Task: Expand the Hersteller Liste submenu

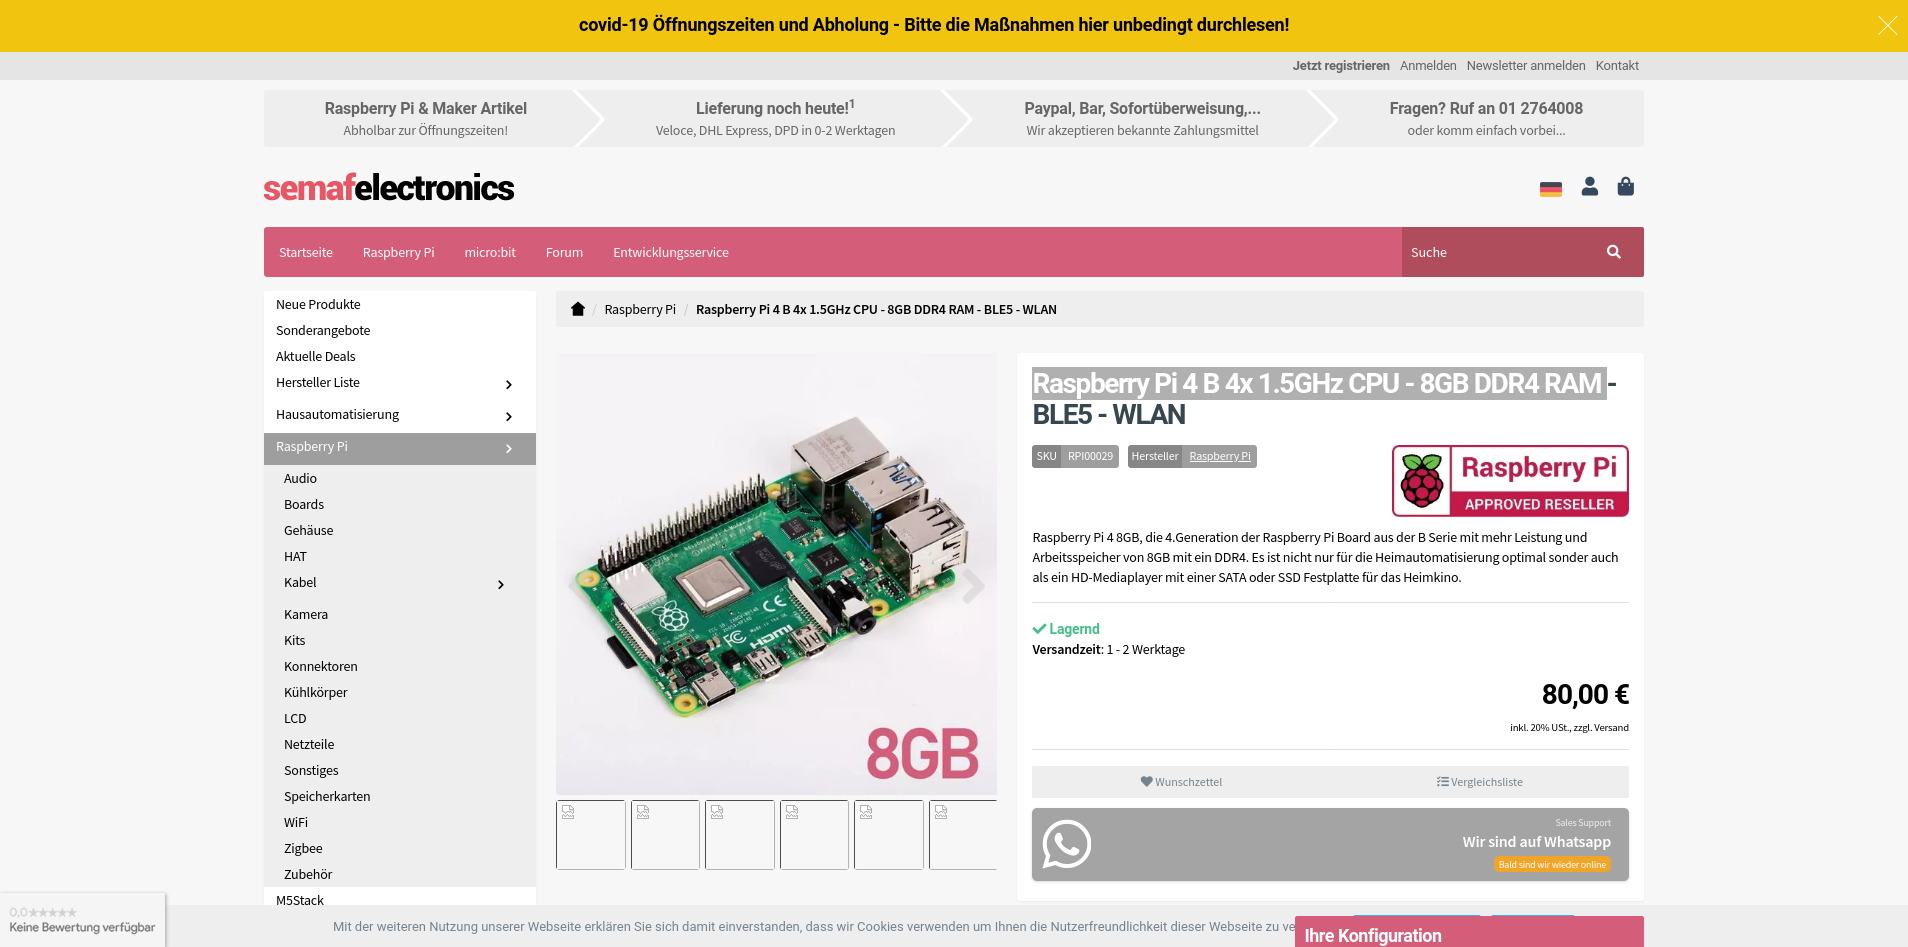Action: click(x=509, y=384)
